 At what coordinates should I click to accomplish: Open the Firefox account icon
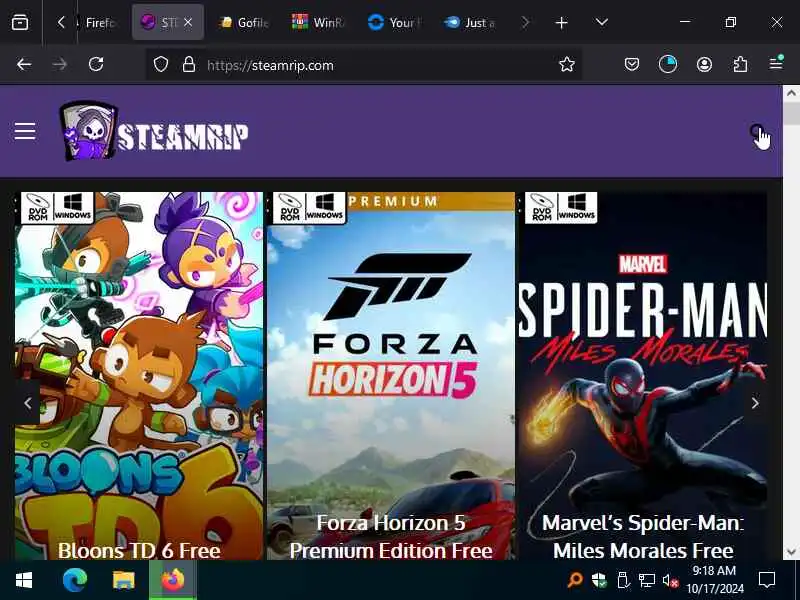[705, 65]
